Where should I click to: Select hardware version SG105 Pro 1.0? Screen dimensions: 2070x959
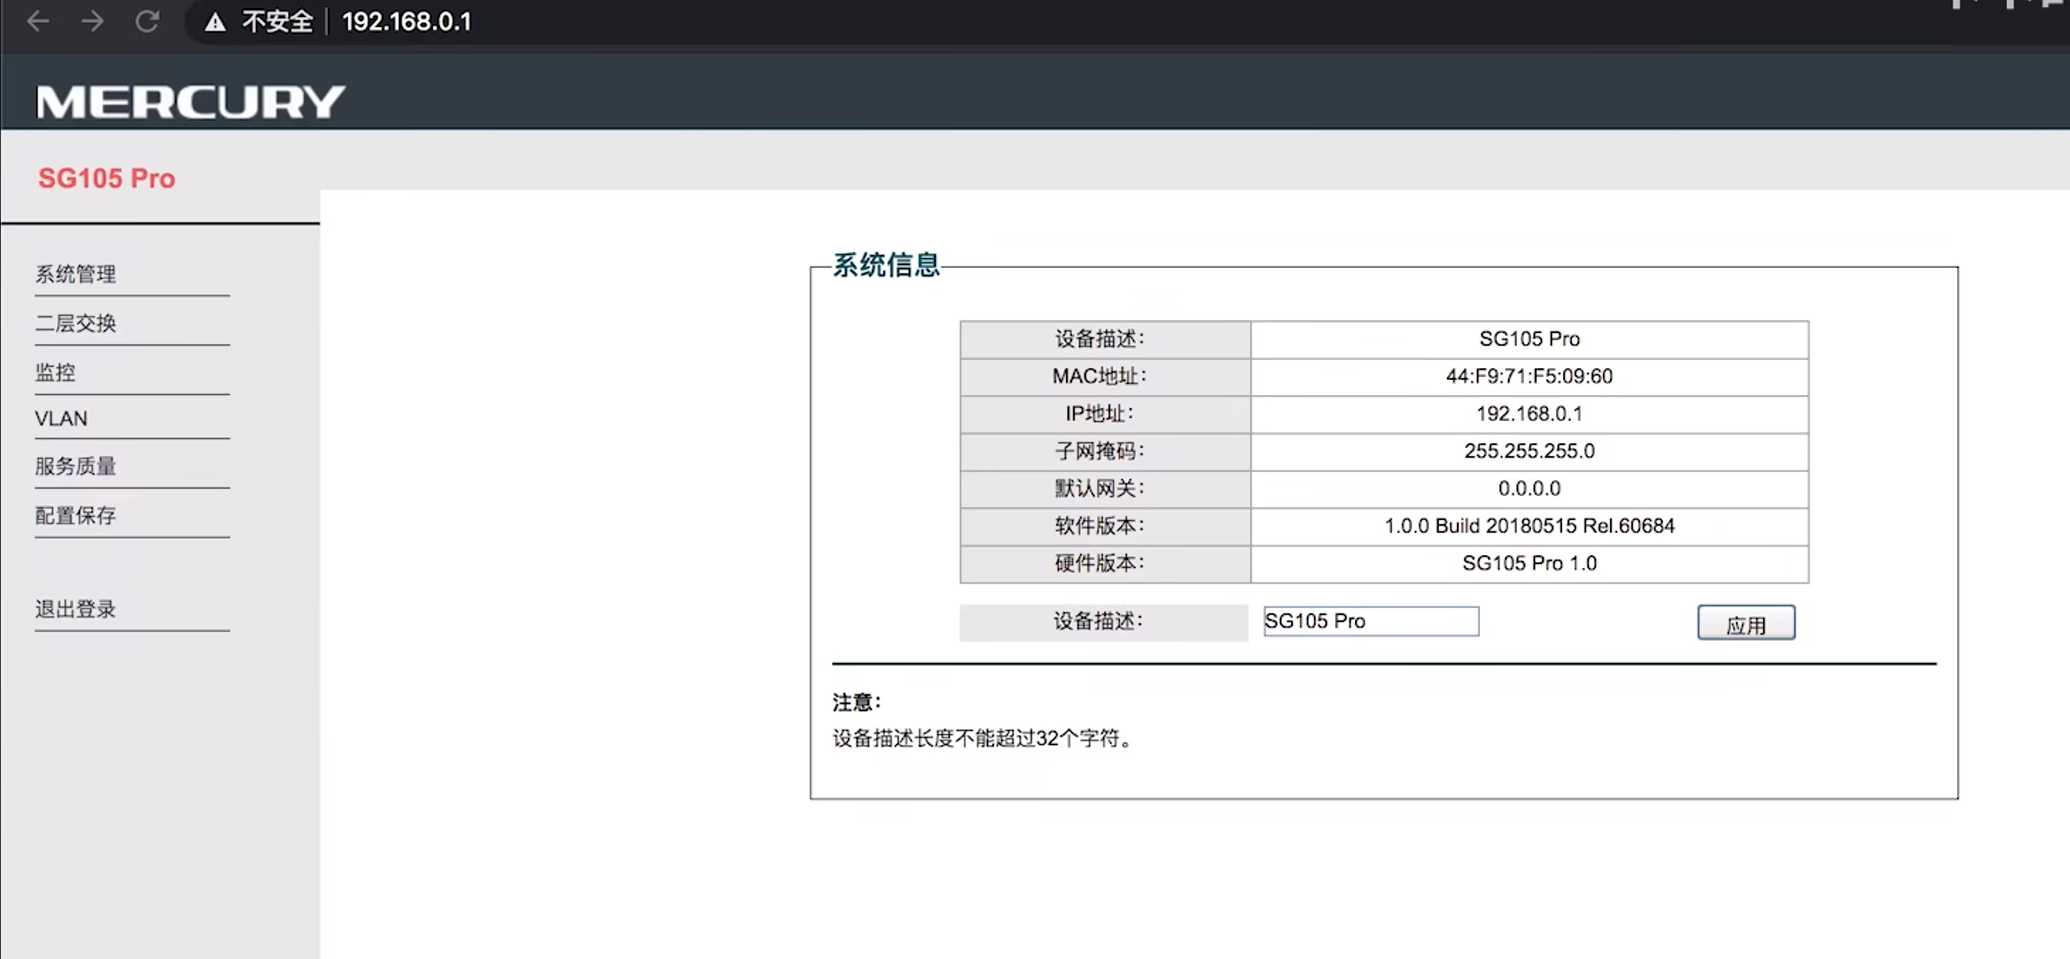pyautogui.click(x=1529, y=563)
